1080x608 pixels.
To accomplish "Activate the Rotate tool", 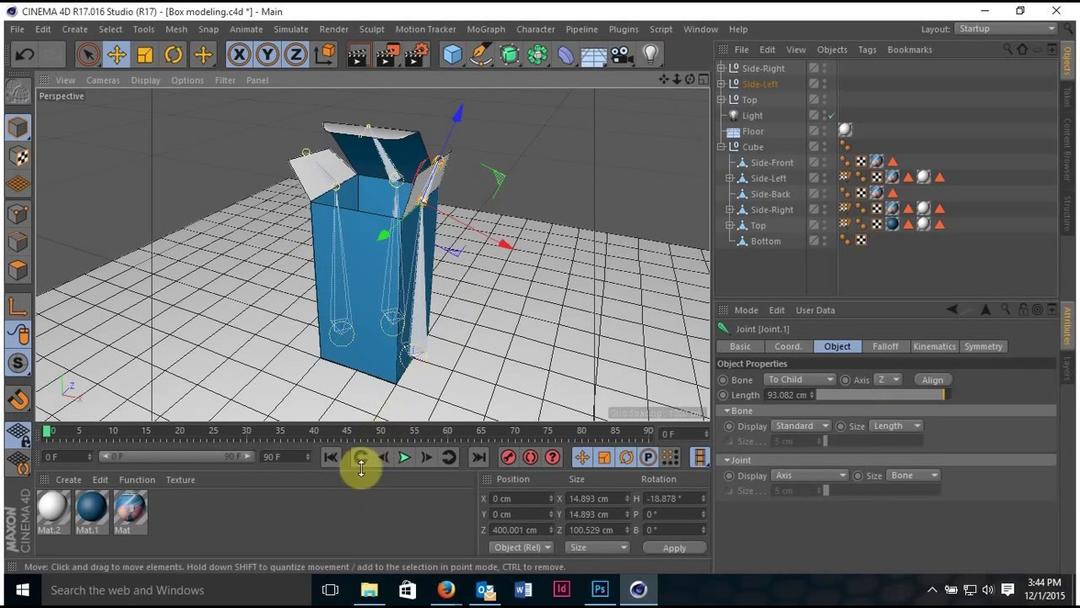I will click(x=174, y=54).
